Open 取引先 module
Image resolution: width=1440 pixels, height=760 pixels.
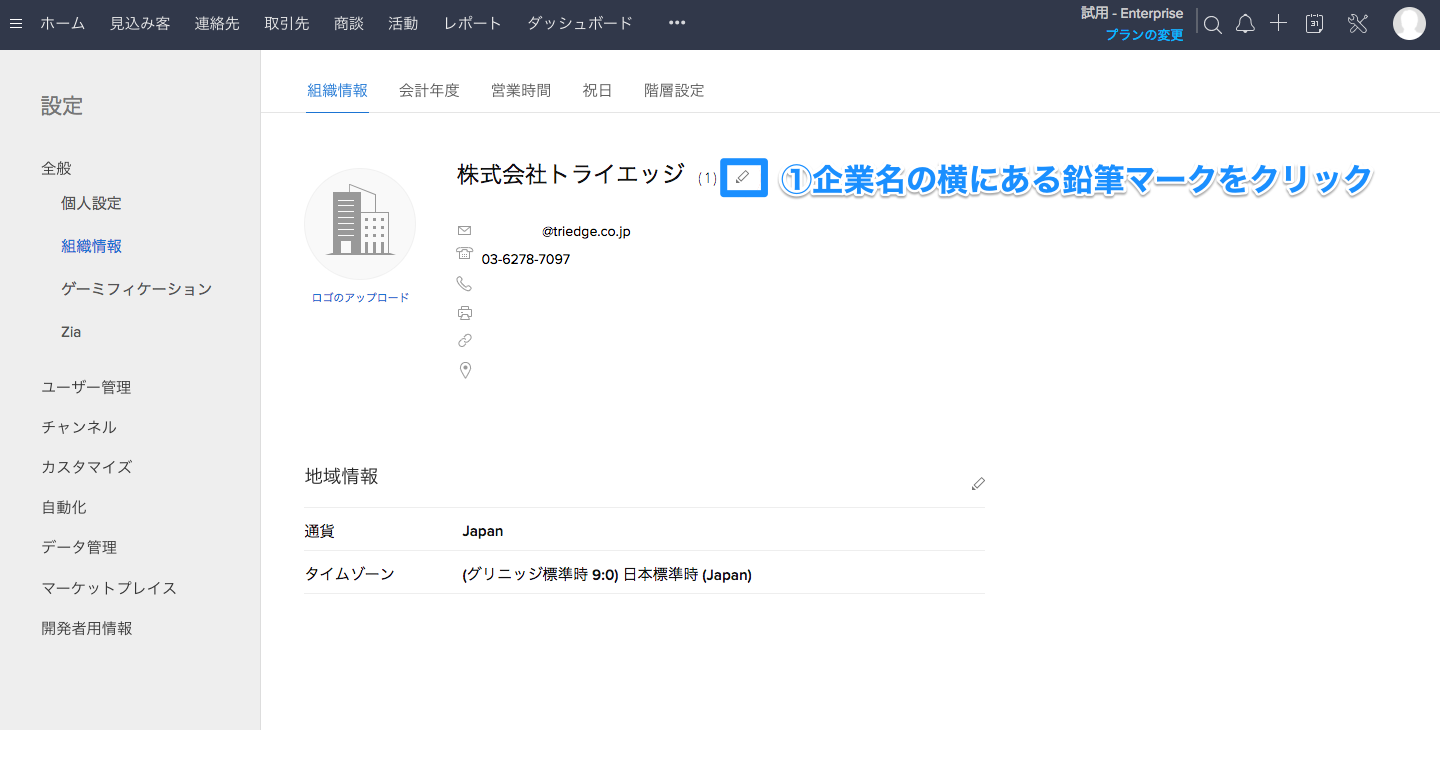287,23
